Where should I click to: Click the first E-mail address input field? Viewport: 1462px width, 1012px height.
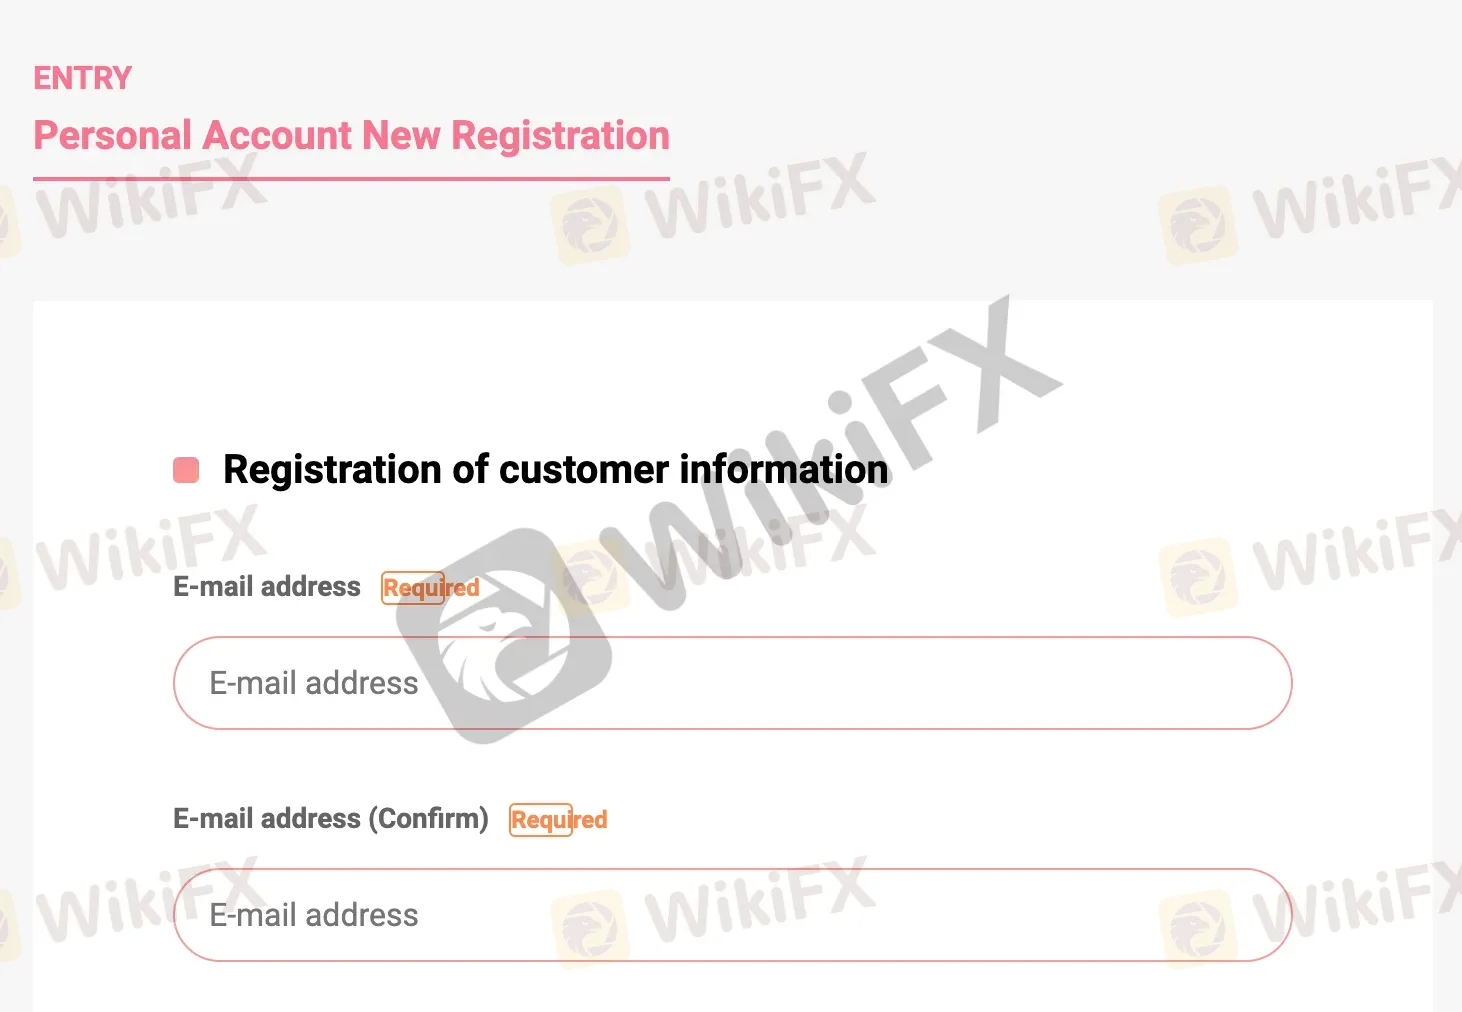(732, 683)
